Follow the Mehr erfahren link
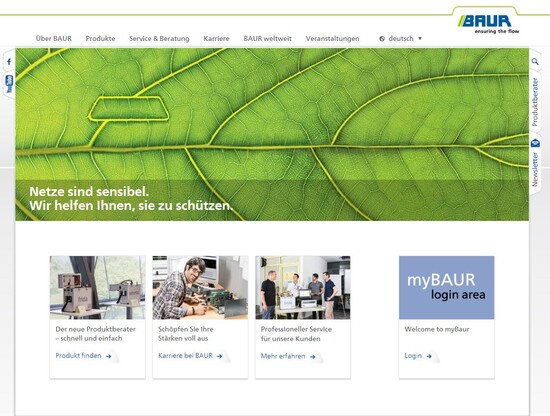This screenshot has width=550, height=416. pyautogui.click(x=283, y=356)
